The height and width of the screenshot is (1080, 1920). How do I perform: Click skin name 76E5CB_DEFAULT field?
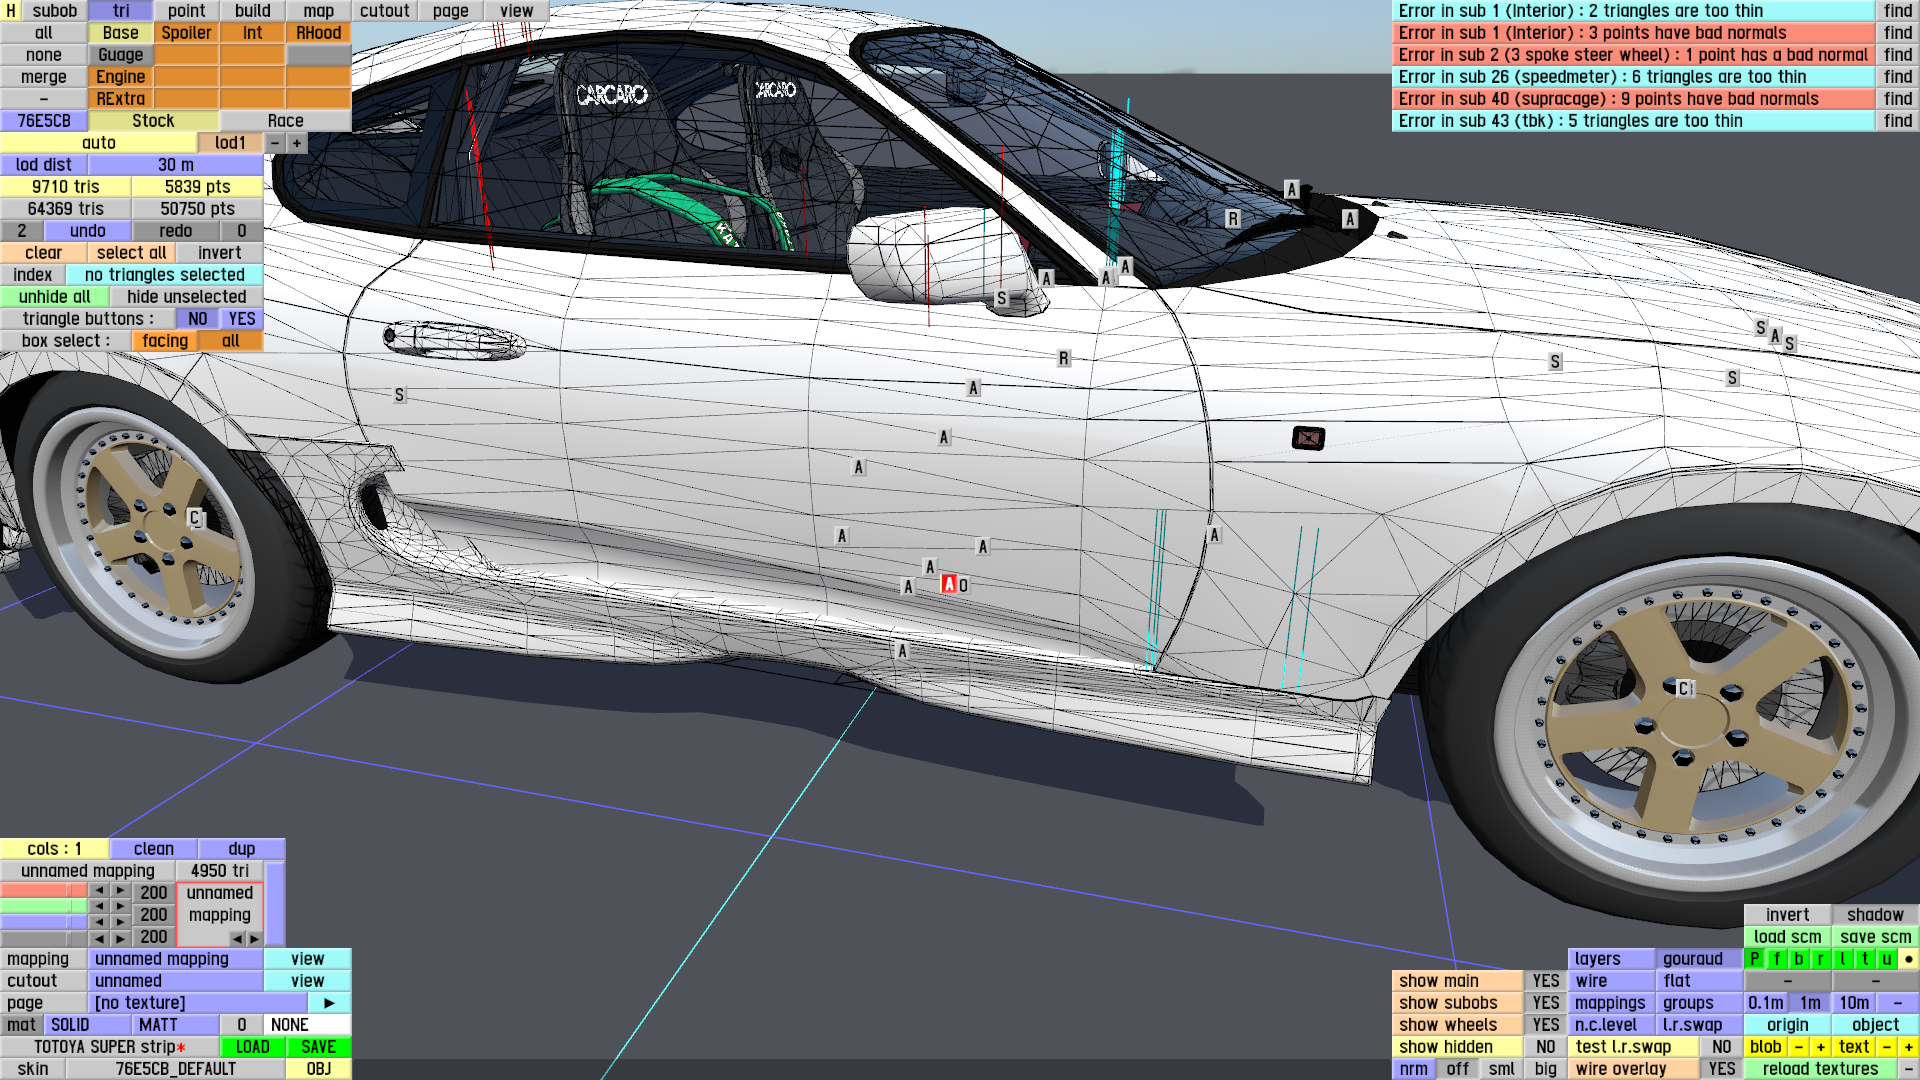coord(175,1069)
